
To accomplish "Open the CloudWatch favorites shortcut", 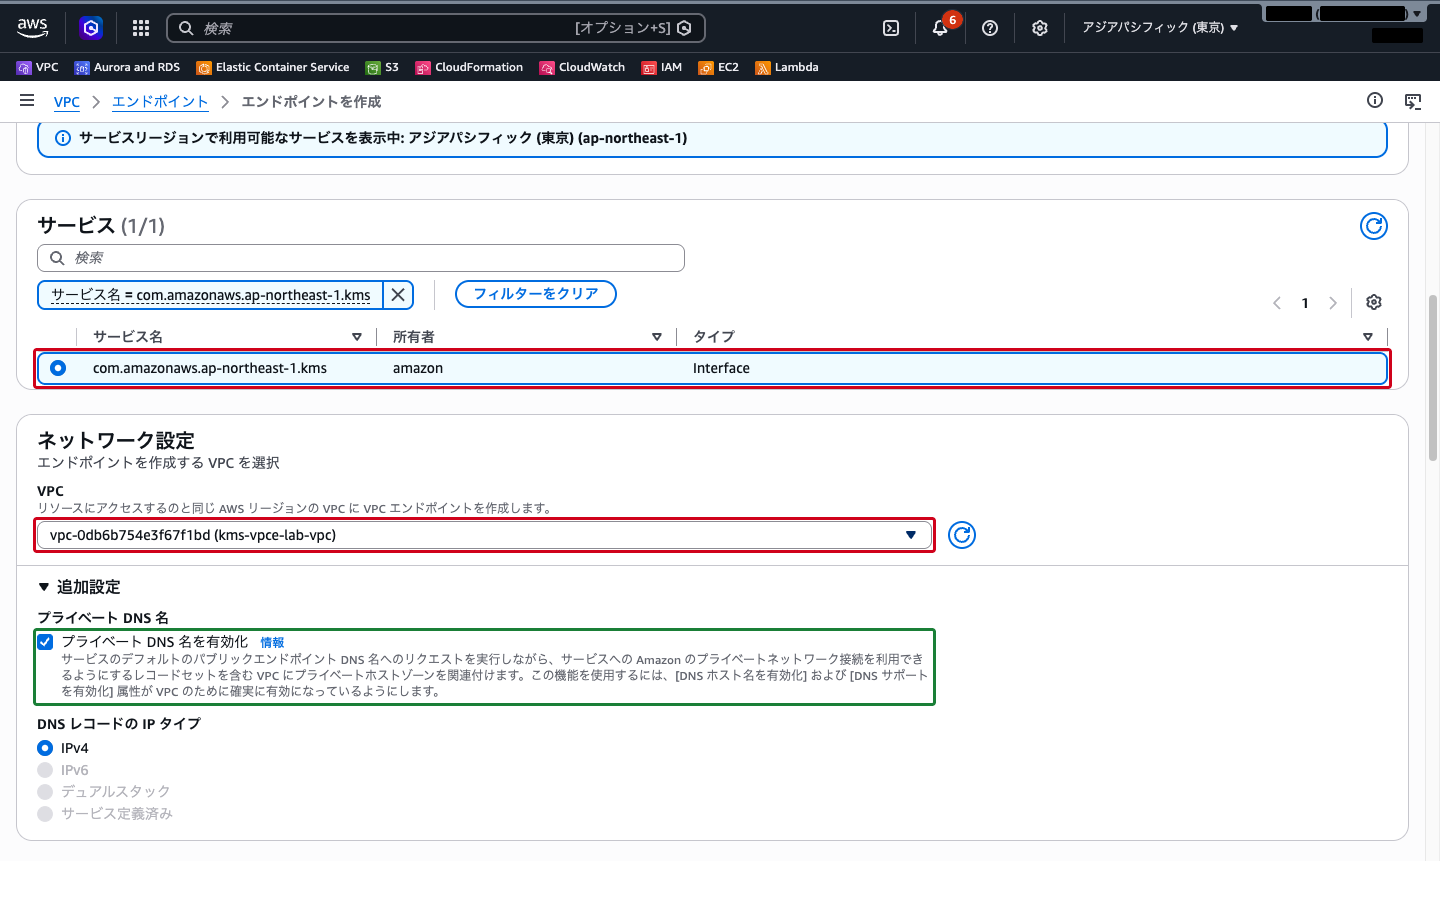I will (582, 67).
